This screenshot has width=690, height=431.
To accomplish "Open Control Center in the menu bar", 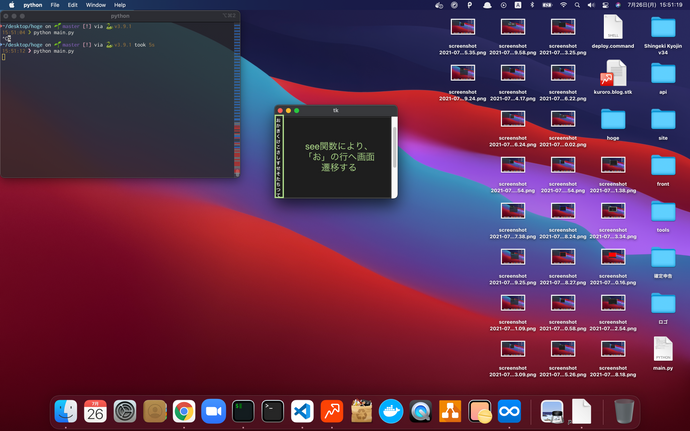I will pyautogui.click(x=605, y=5).
